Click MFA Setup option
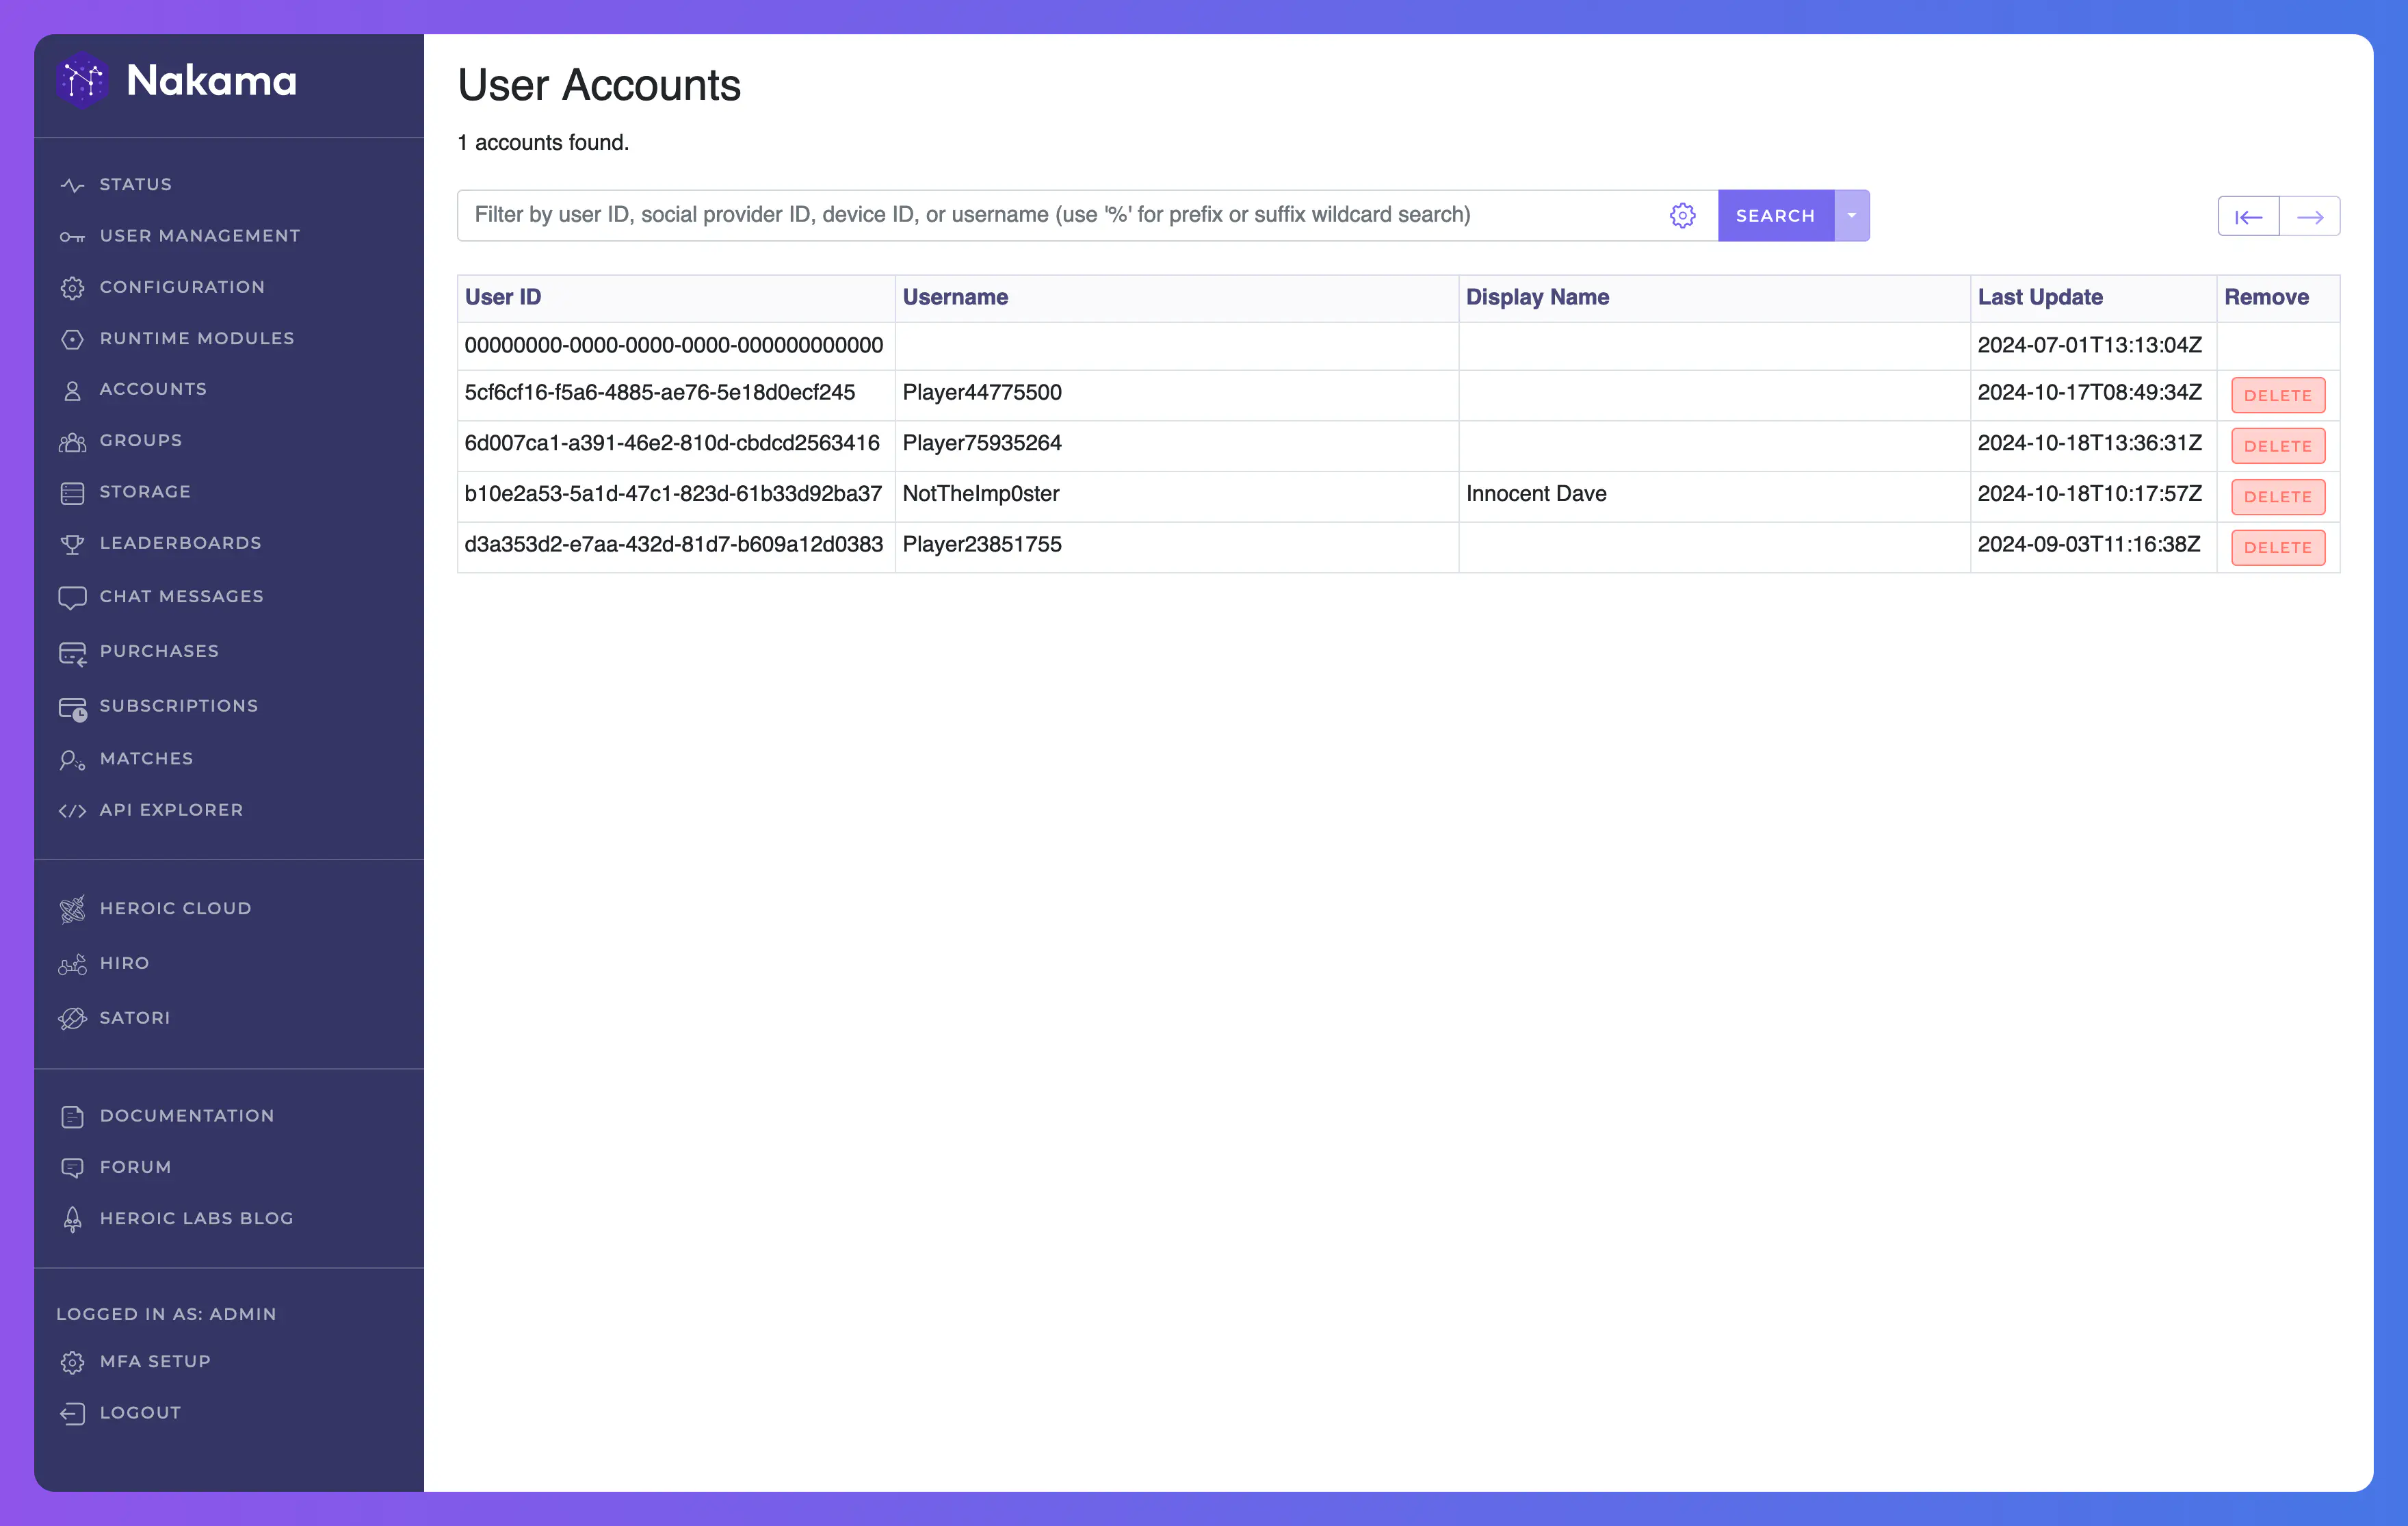Screen dimensions: 2408x1526 coord(155,1361)
